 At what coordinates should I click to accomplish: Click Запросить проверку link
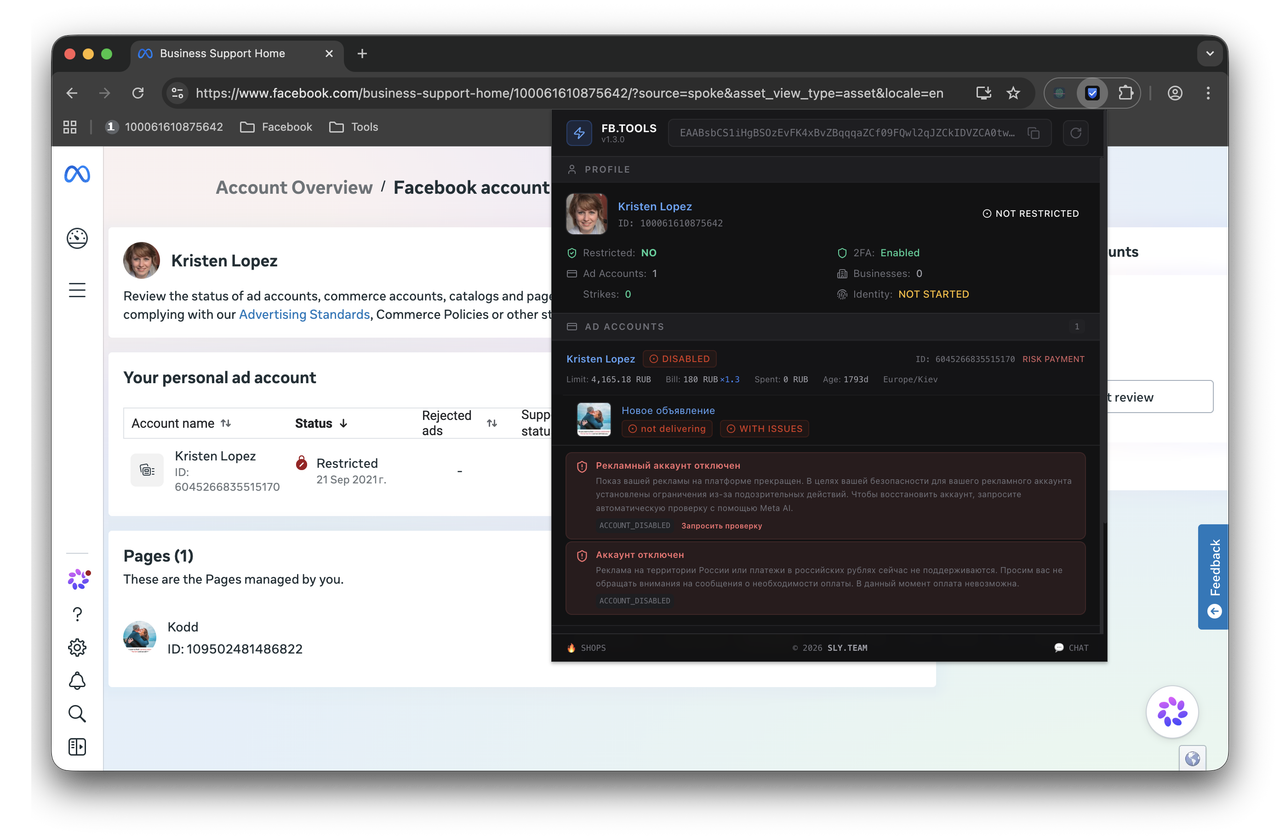pos(722,526)
